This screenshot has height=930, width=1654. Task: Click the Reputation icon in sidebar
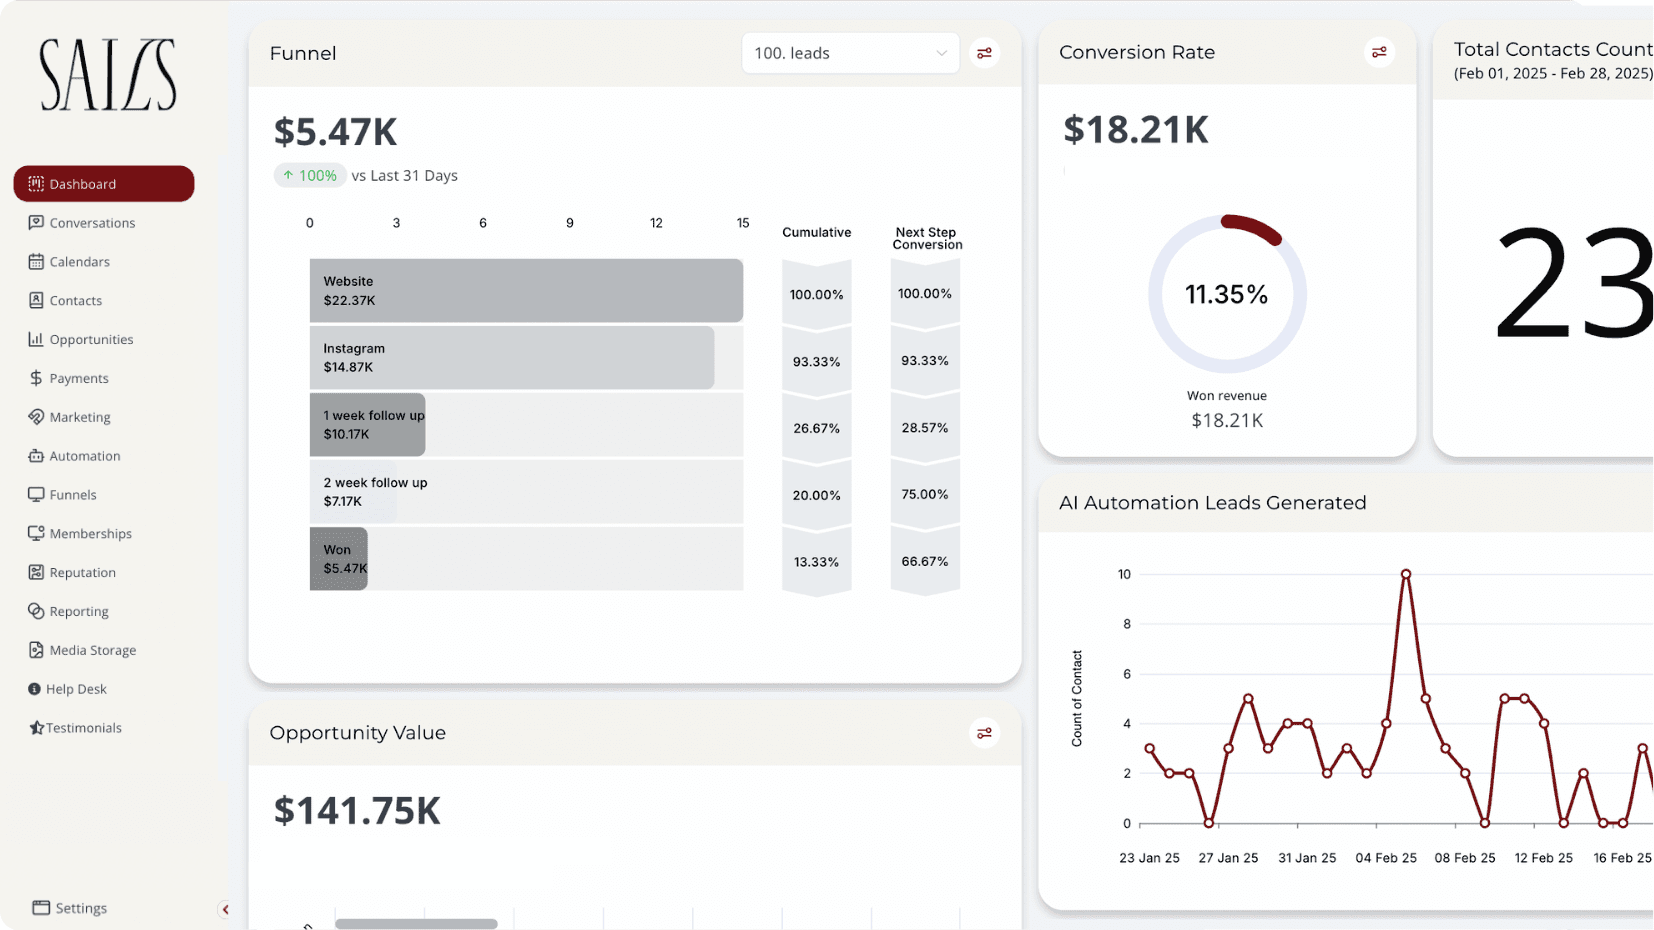coord(36,572)
